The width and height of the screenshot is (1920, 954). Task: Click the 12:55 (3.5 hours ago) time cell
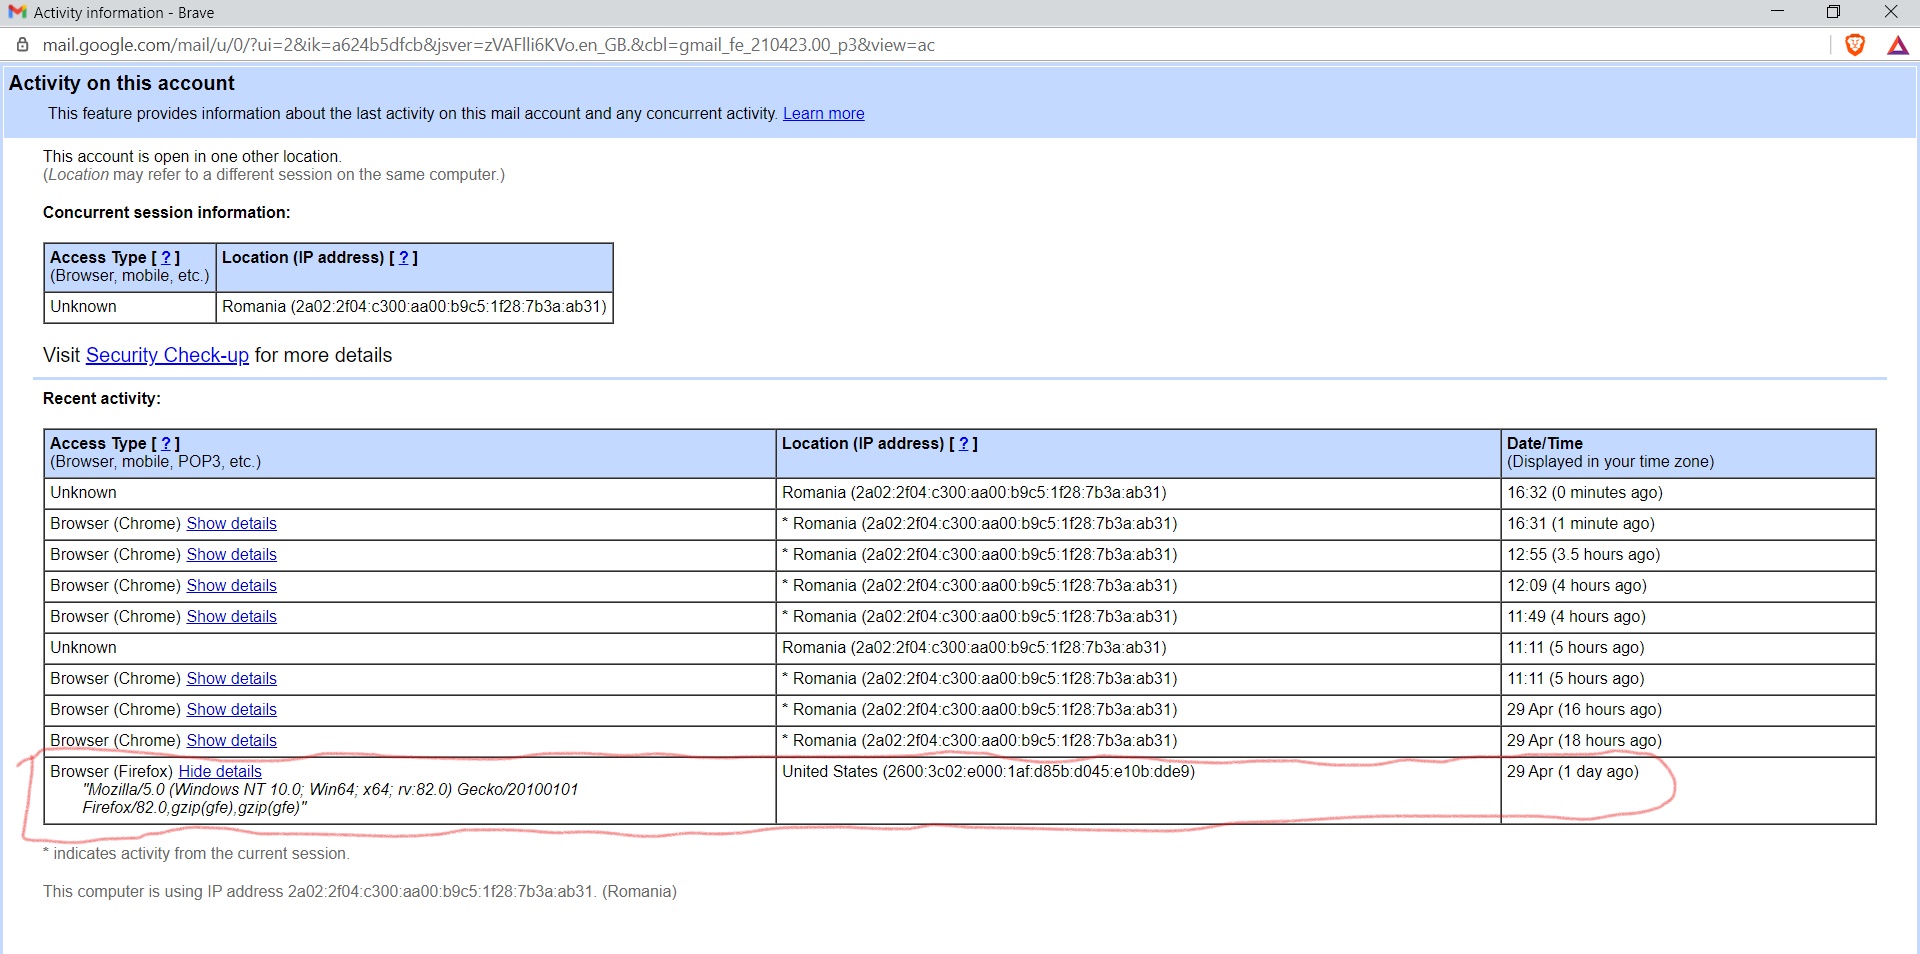tap(1688, 555)
